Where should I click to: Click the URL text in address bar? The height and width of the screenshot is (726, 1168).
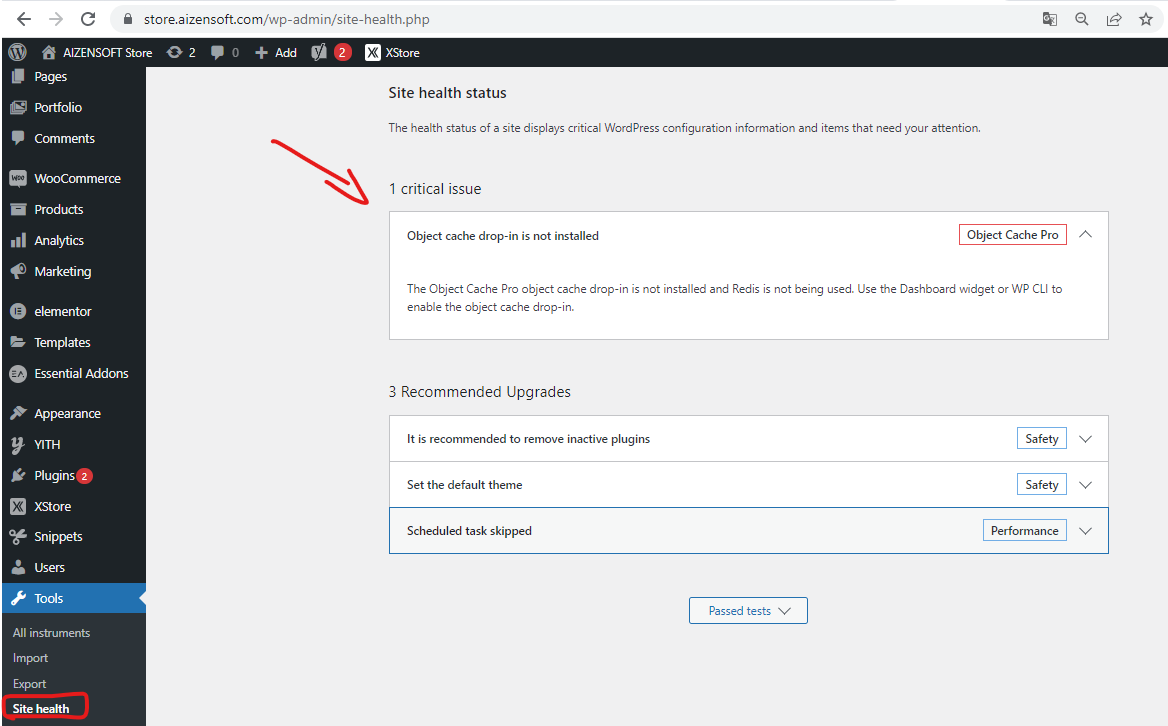coord(287,19)
